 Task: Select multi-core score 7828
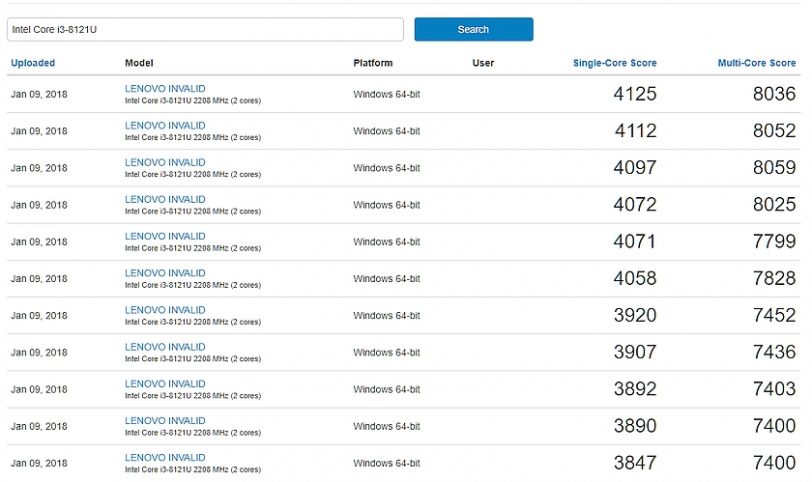point(774,278)
